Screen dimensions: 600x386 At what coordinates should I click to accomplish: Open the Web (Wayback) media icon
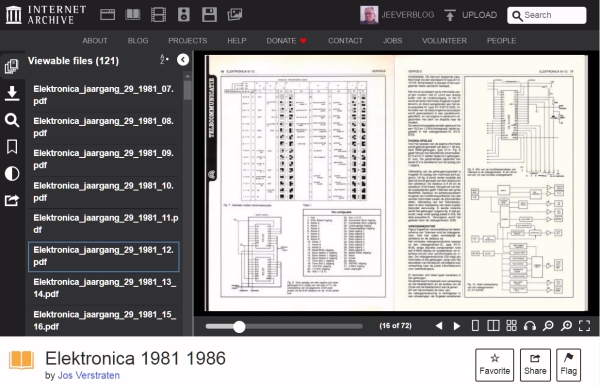[108, 15]
